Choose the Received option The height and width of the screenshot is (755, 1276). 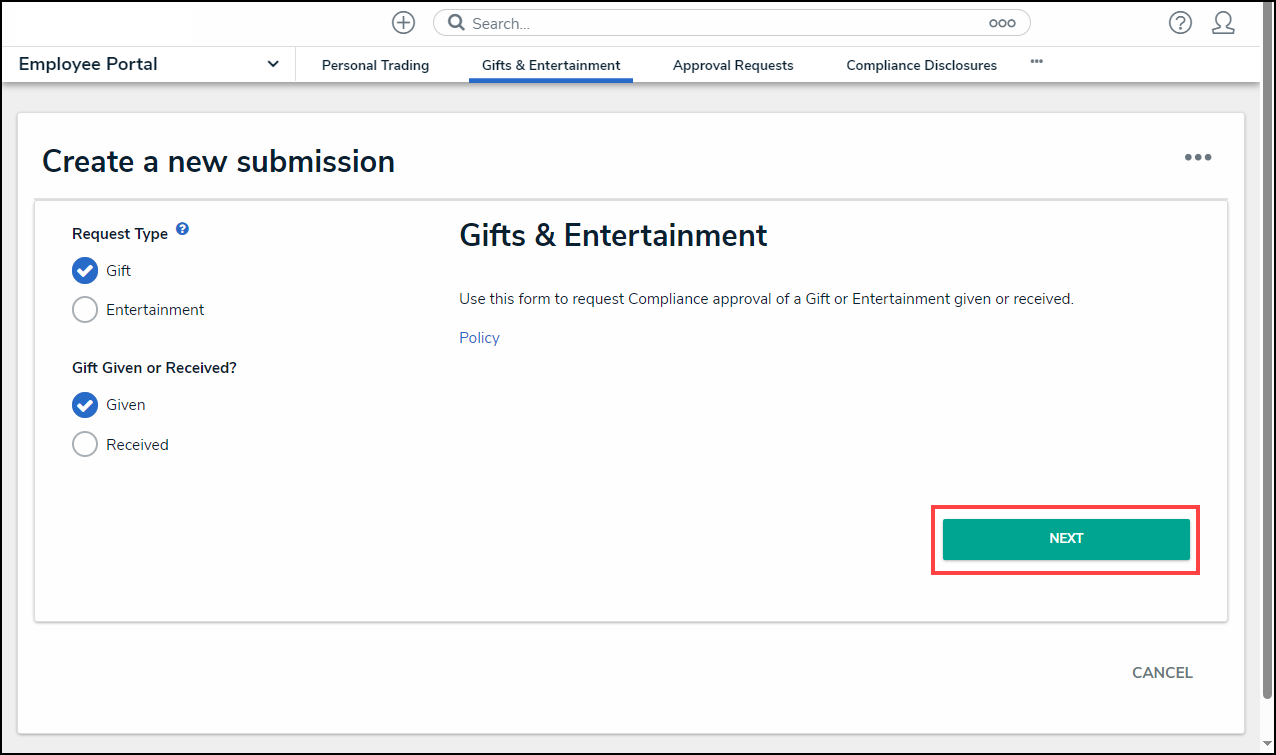85,445
